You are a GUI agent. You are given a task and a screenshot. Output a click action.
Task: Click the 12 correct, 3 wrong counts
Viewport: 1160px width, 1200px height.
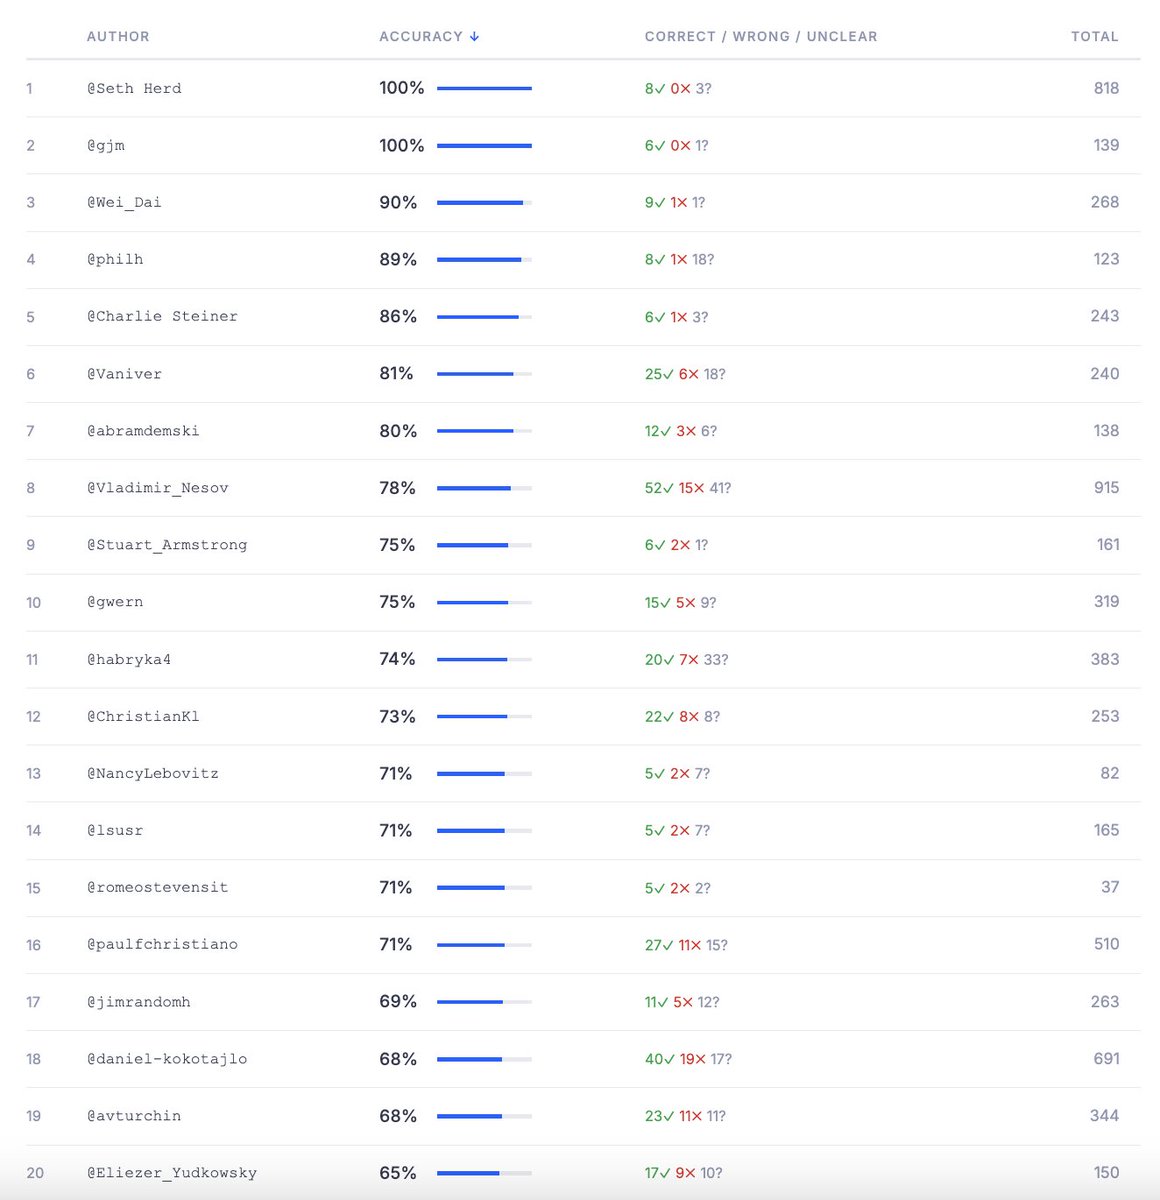pyautogui.click(x=671, y=431)
